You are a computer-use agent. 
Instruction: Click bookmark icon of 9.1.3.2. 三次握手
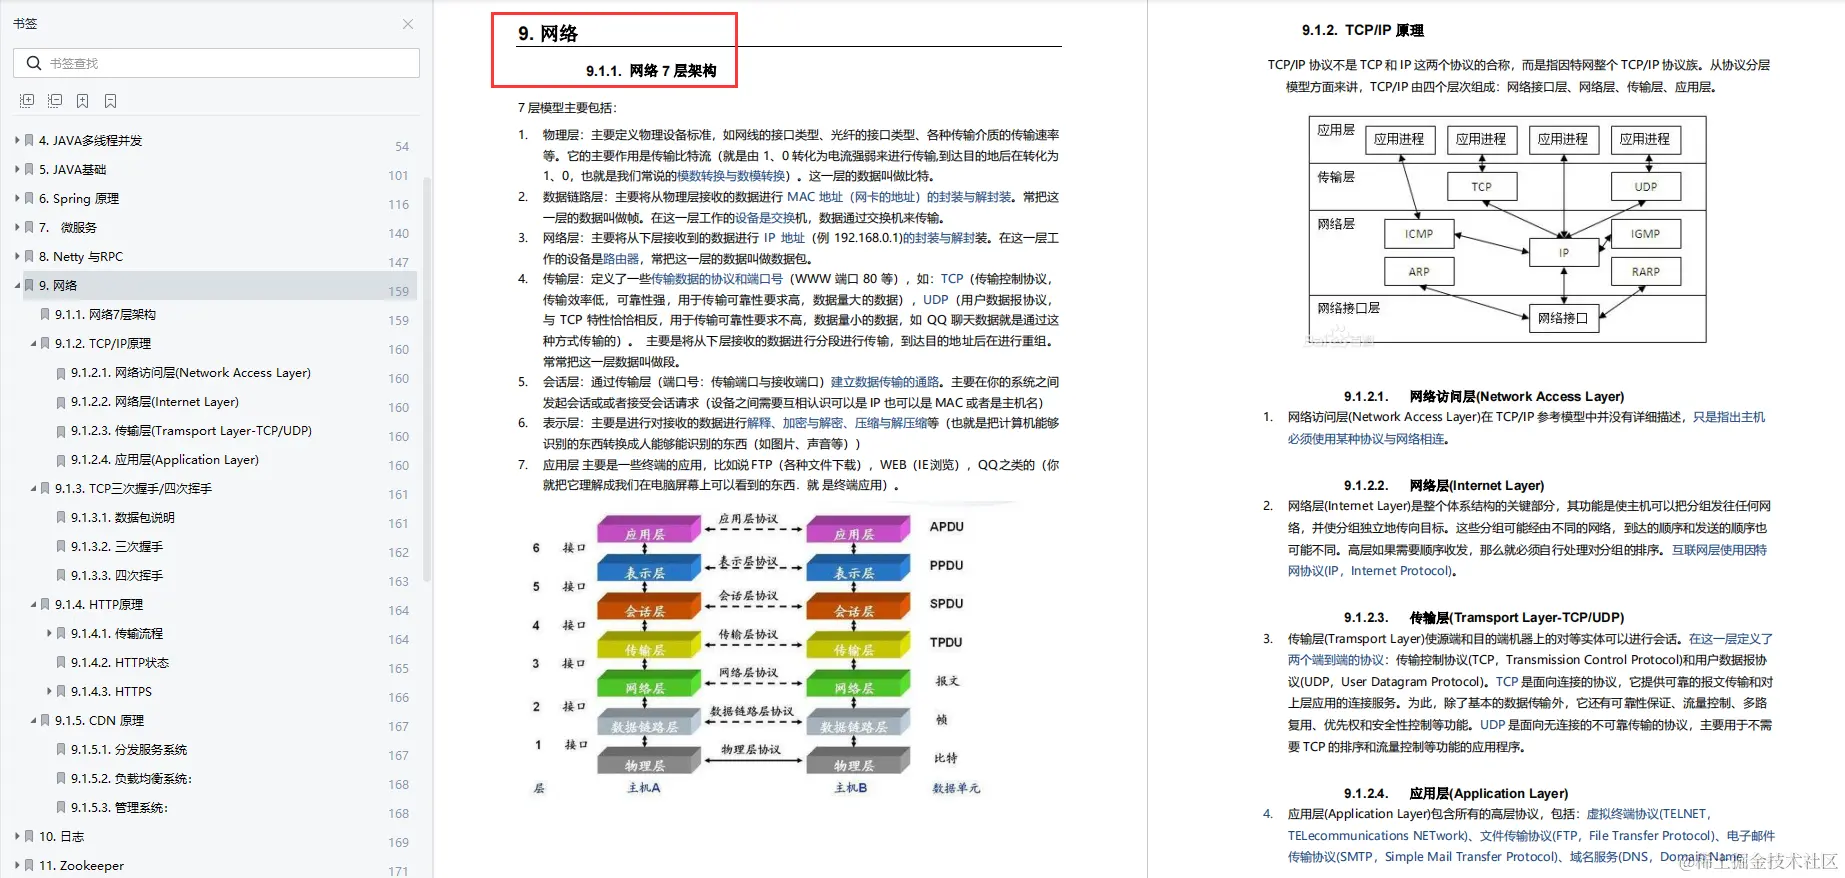(61, 547)
